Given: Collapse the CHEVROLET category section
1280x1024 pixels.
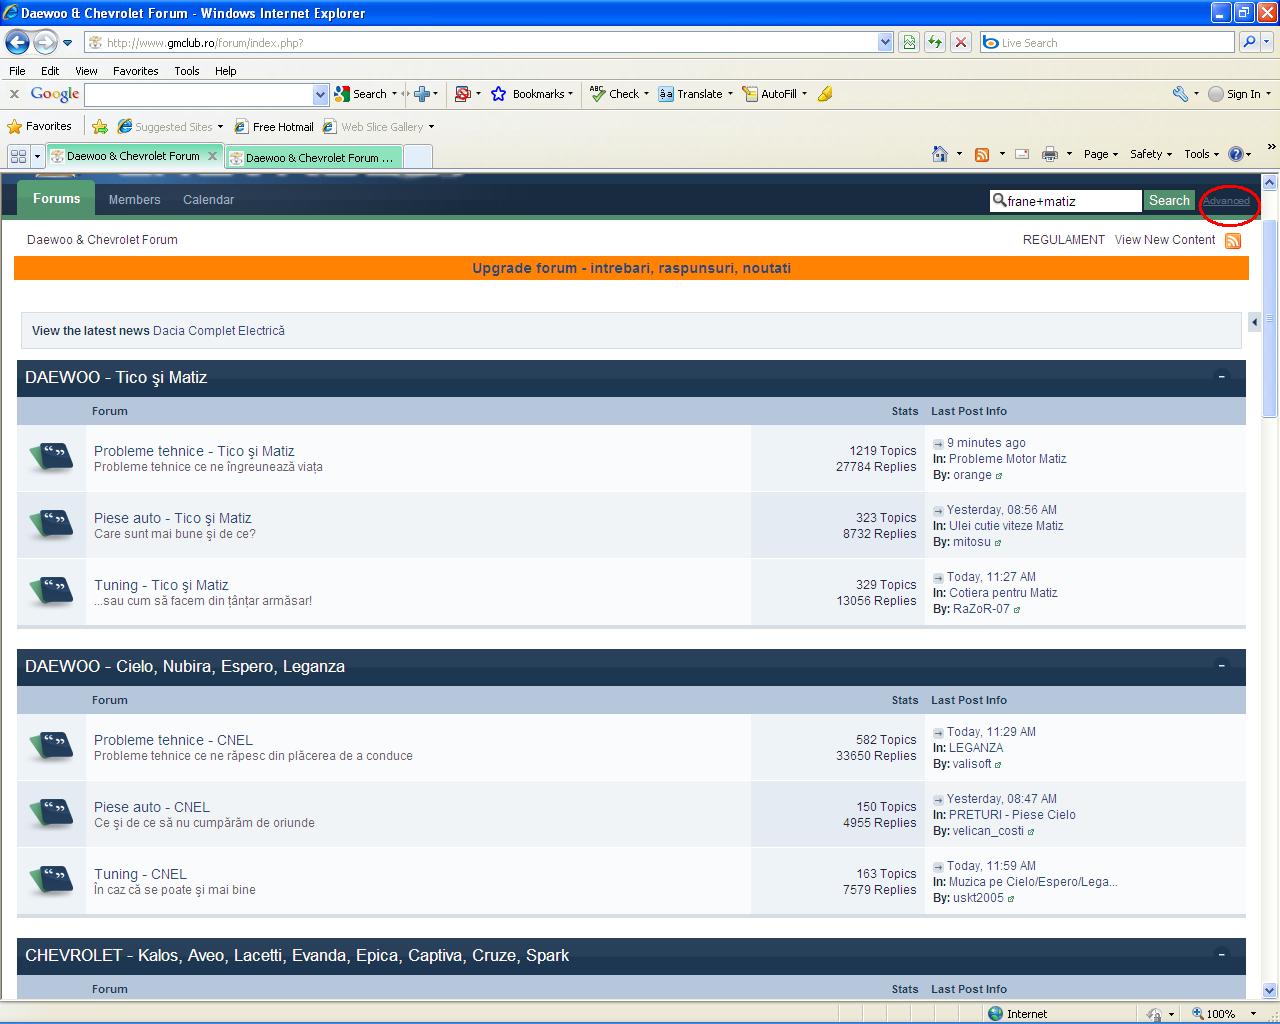Looking at the screenshot, I should 1221,955.
